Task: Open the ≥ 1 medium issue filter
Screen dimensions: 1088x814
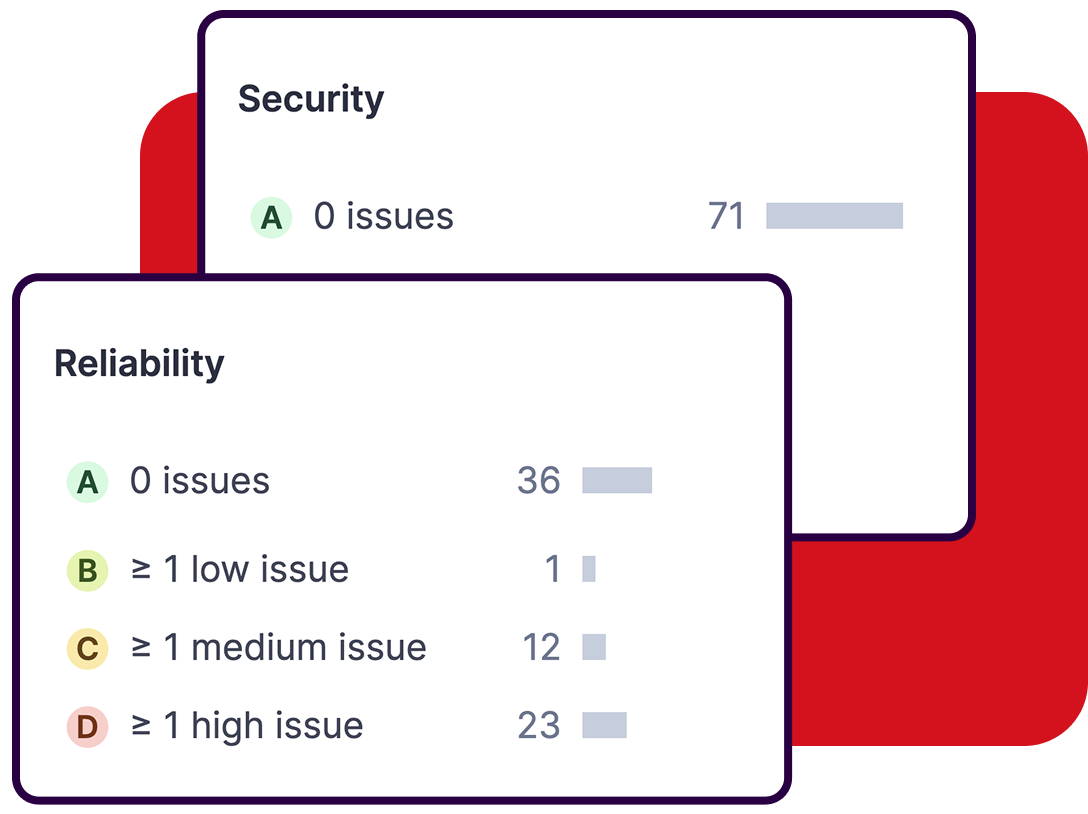Action: [278, 648]
